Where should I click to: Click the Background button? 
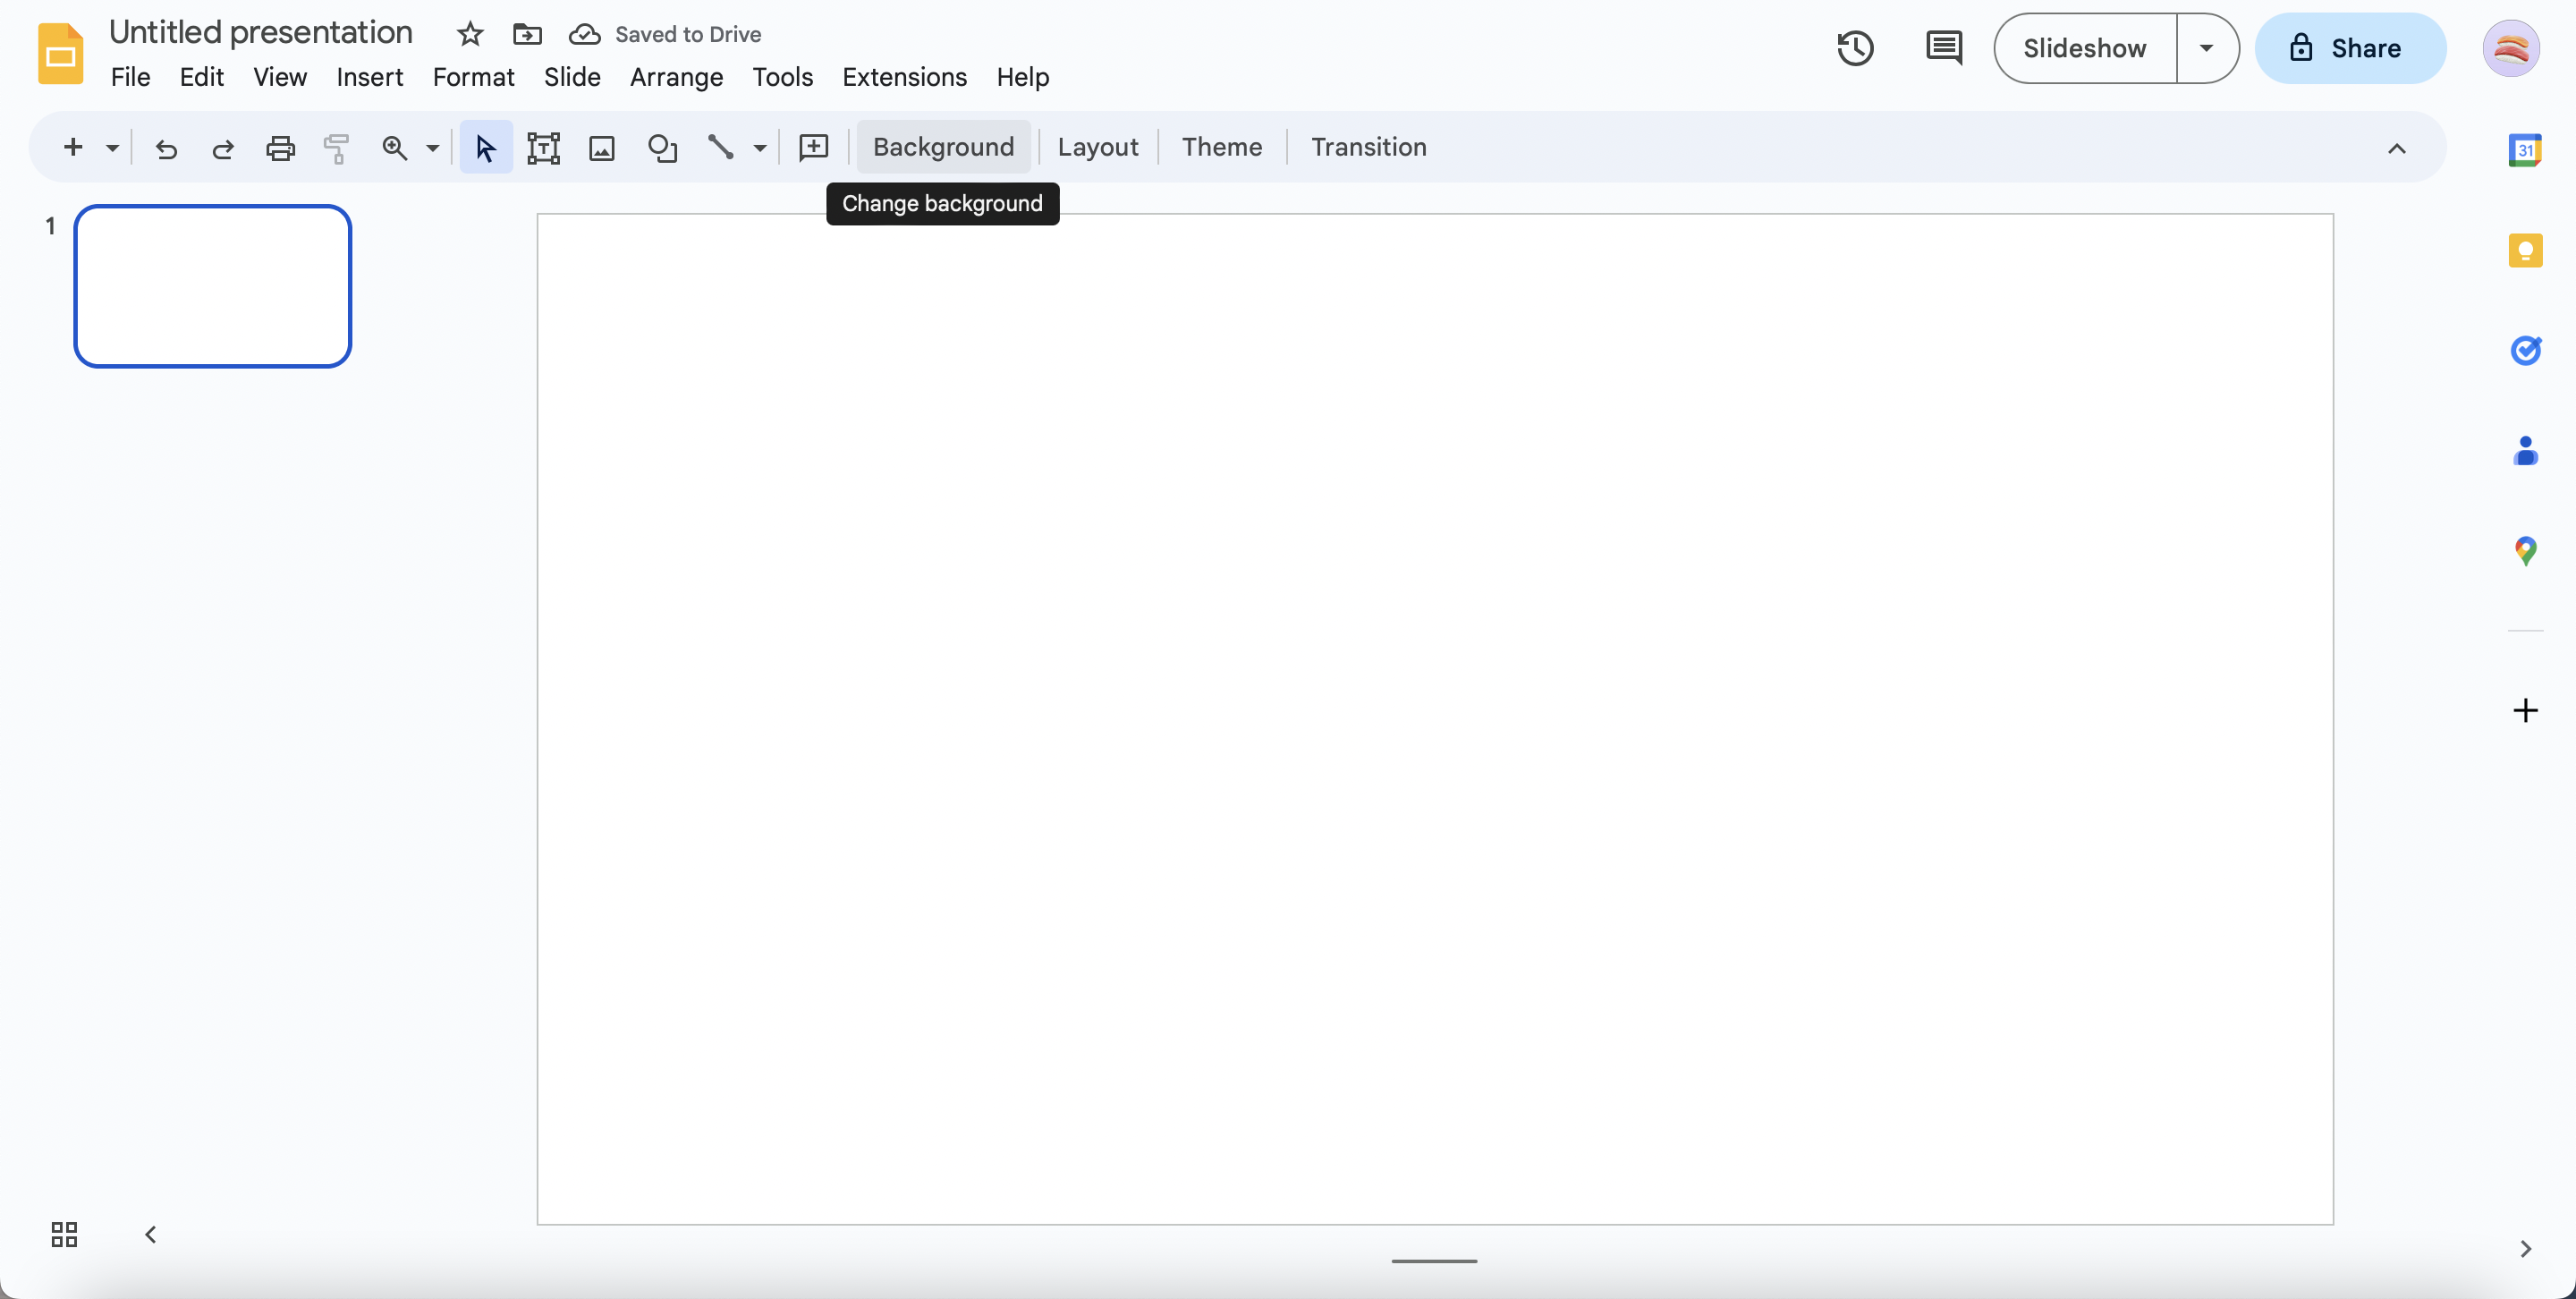tap(942, 147)
